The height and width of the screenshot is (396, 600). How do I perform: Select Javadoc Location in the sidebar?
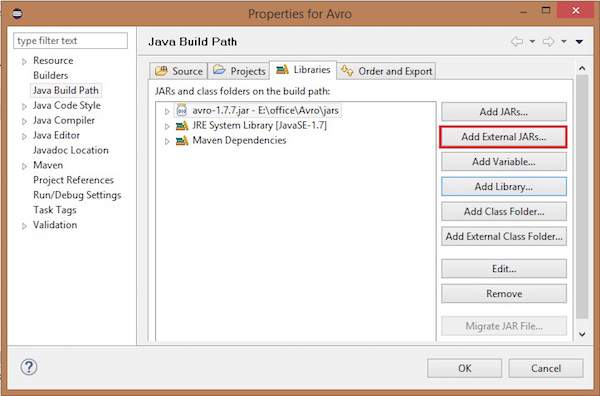pyautogui.click(x=71, y=150)
